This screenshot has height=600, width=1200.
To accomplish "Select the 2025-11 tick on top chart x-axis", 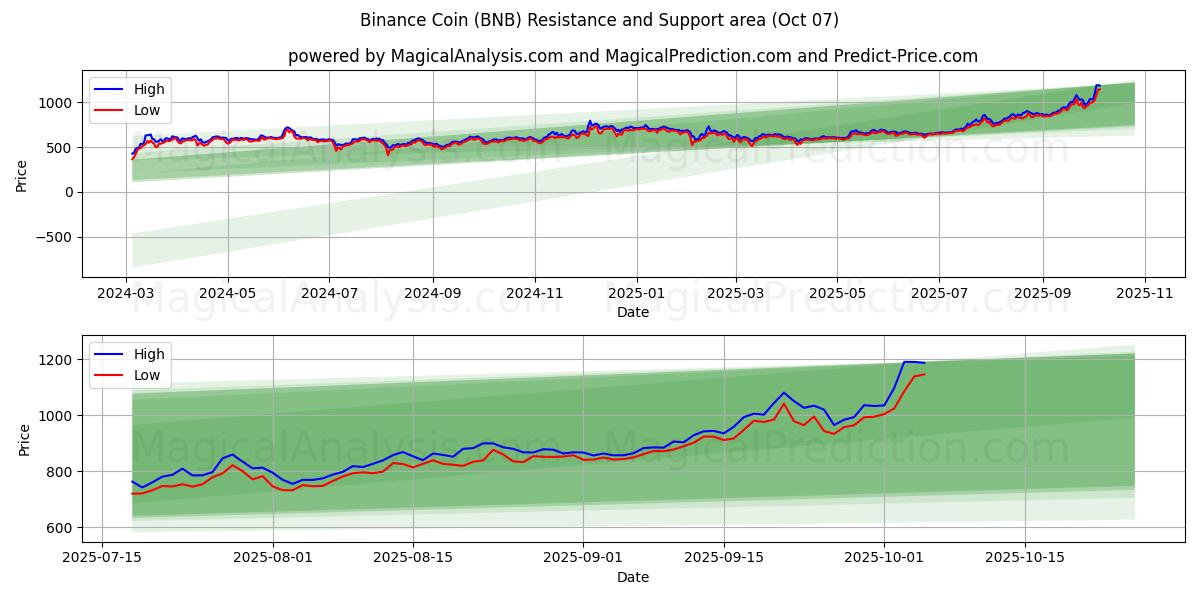I will coord(1145,295).
